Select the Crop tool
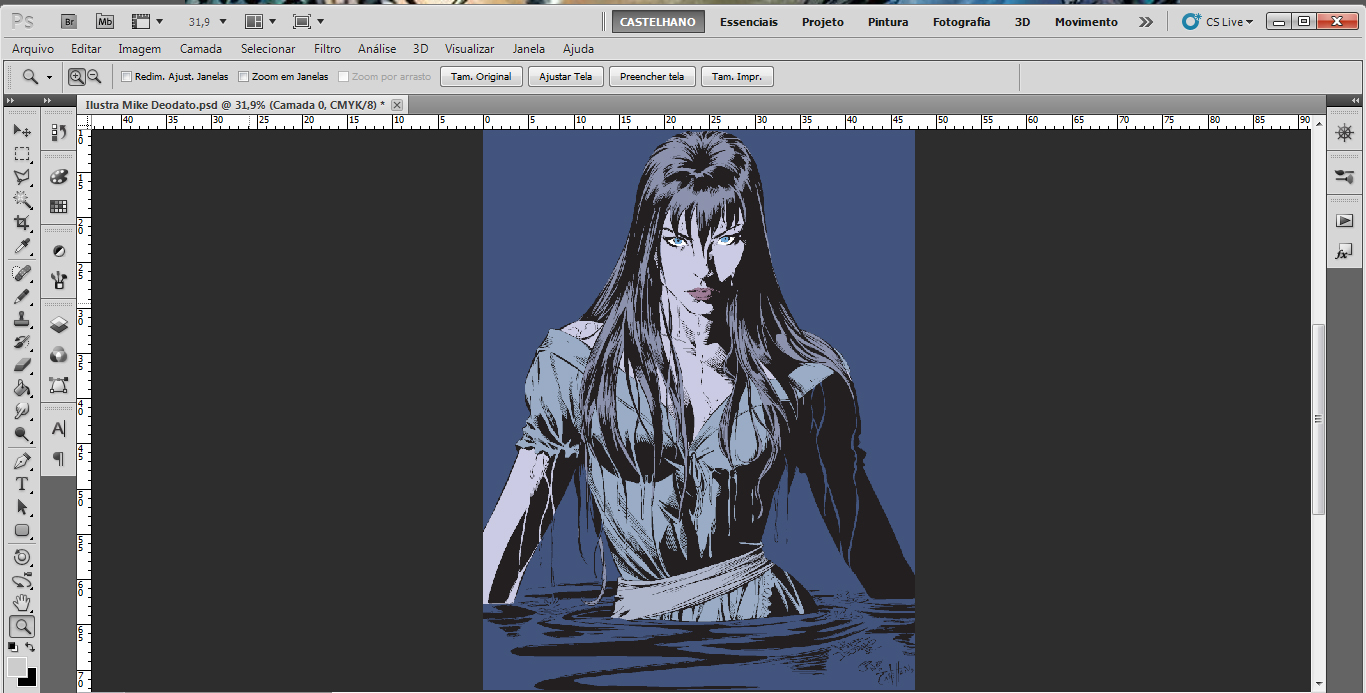This screenshot has height=693, width=1366. 21,223
